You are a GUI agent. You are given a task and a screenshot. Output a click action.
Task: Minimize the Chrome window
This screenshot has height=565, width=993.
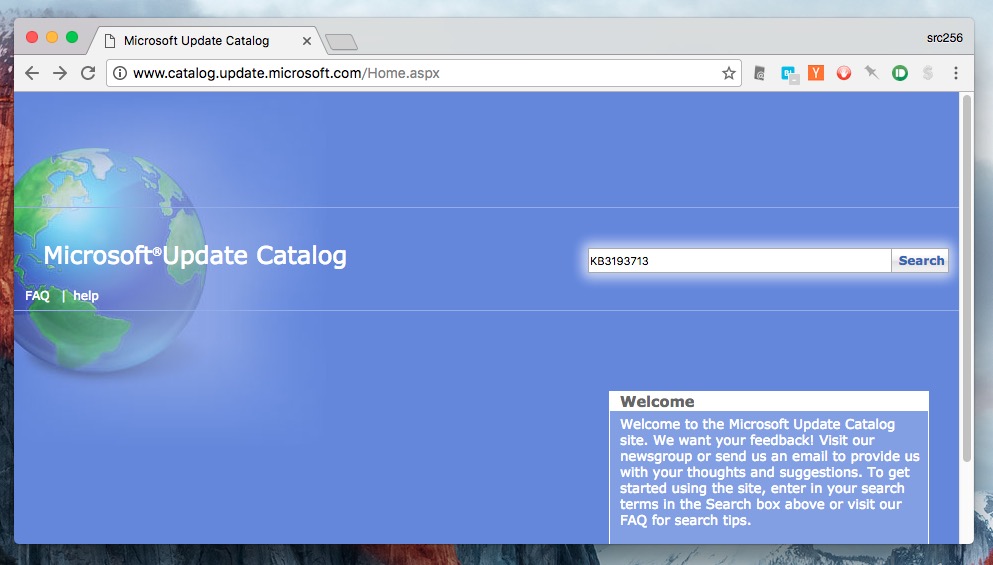click(52, 37)
